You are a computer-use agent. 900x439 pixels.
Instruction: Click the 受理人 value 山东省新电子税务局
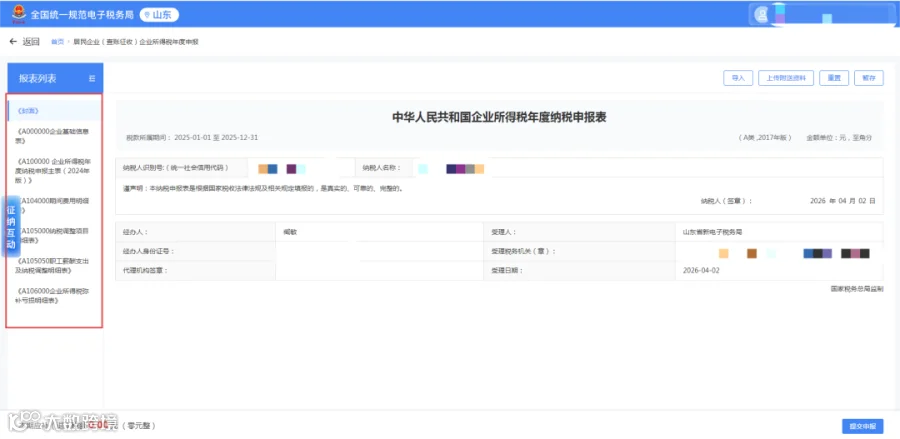pyautogui.click(x=712, y=232)
